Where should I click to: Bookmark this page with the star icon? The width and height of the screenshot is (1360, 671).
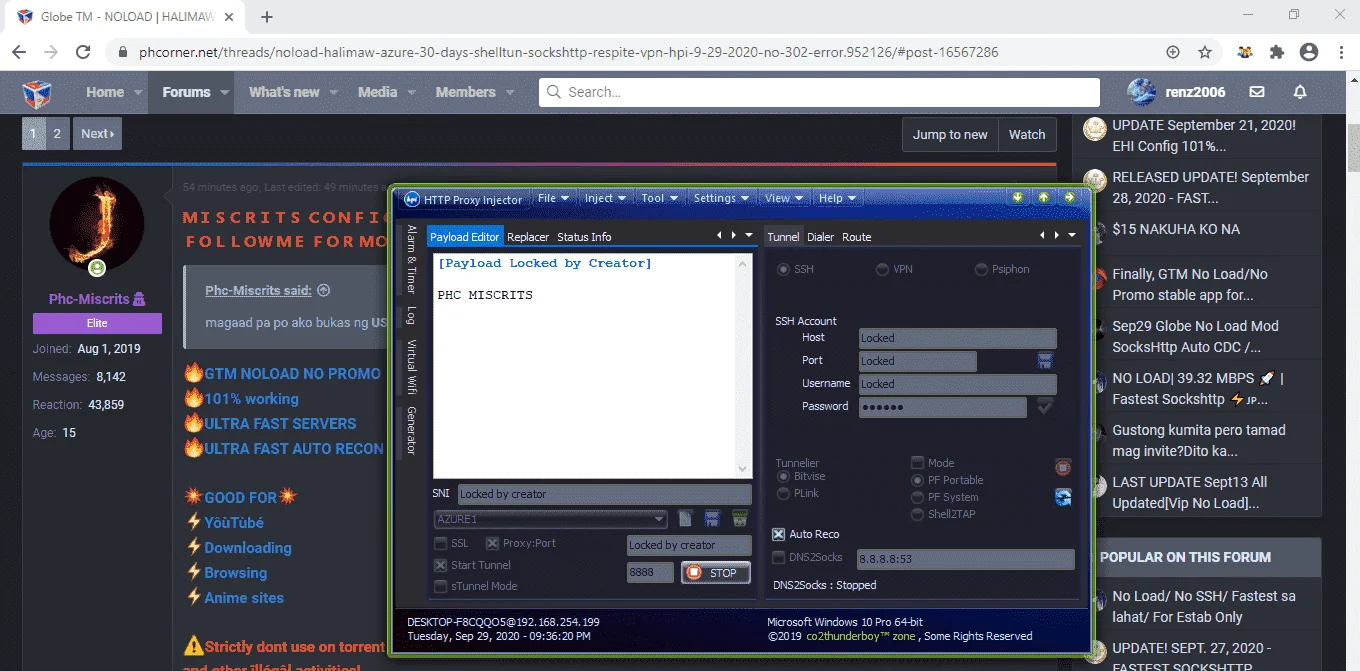click(1205, 52)
